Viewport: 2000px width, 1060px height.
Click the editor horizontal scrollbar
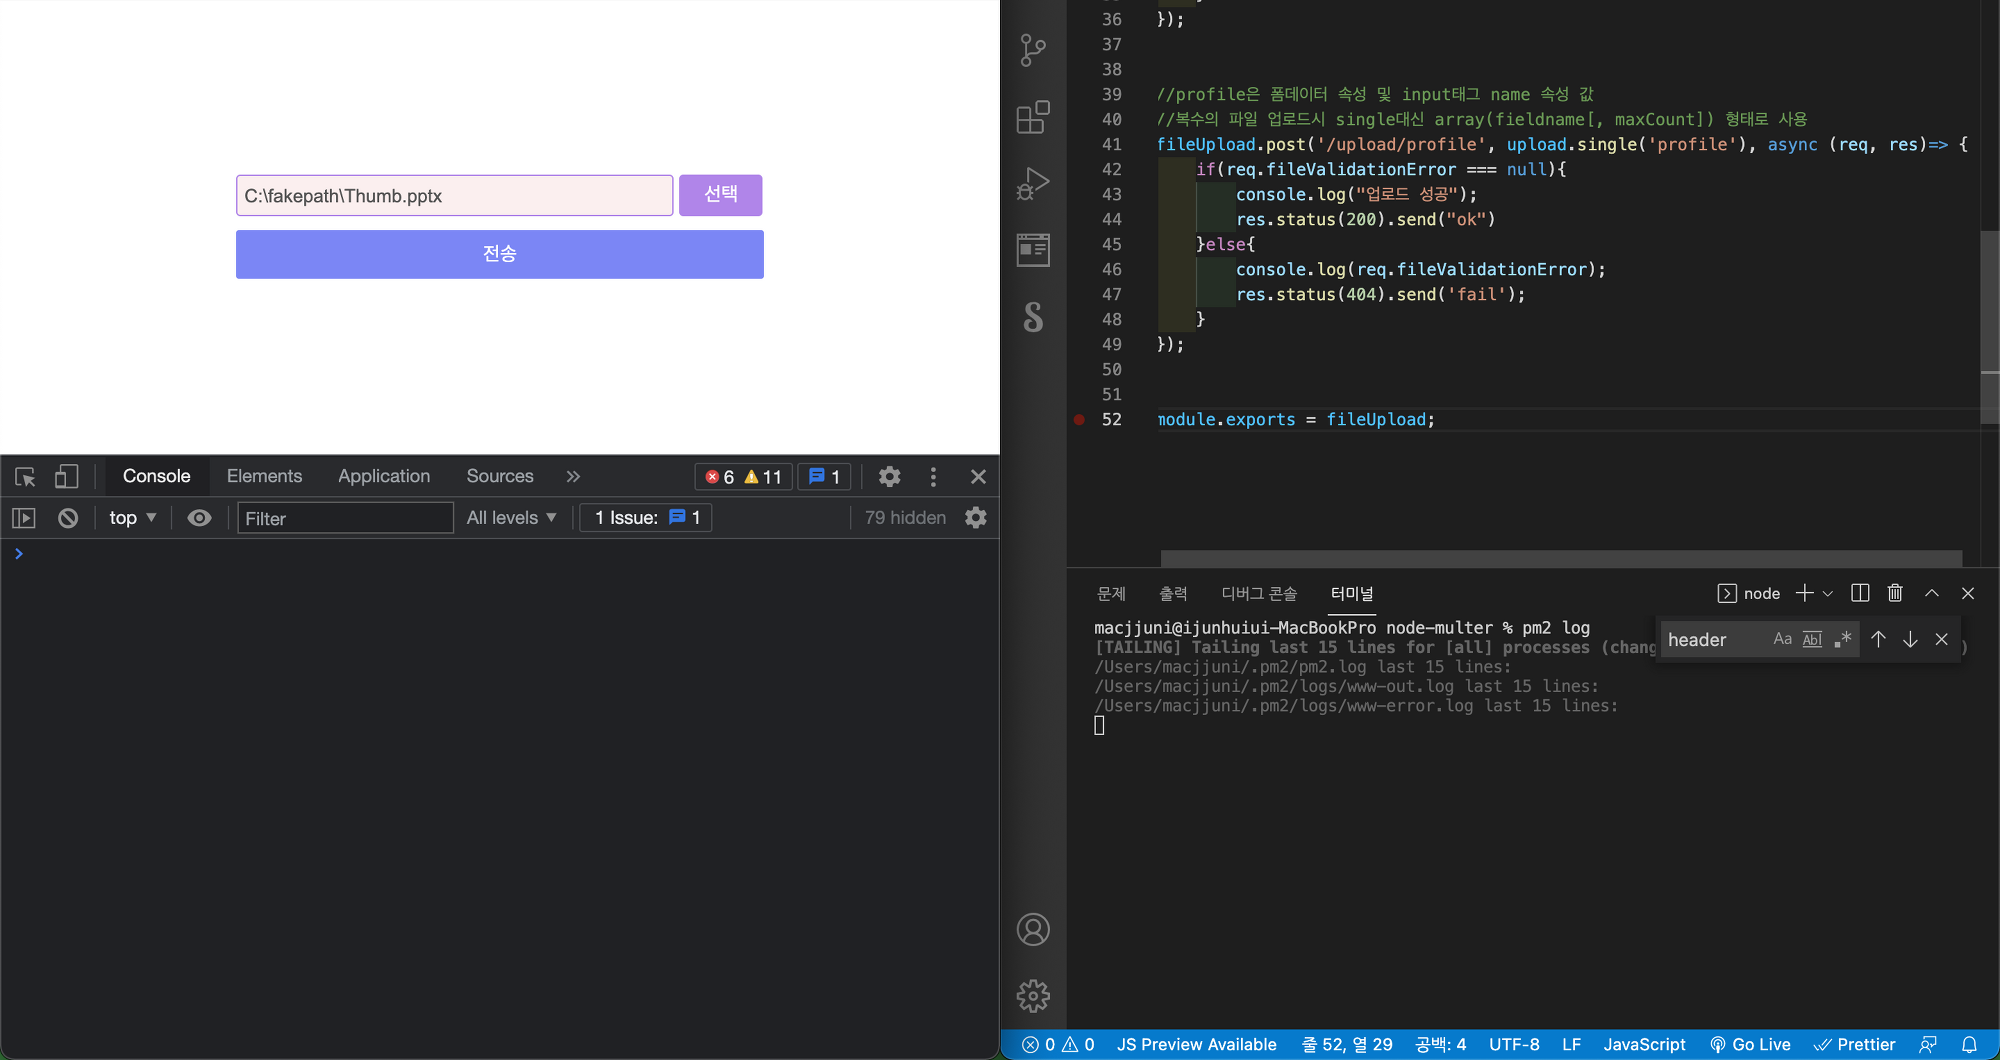click(x=1561, y=557)
